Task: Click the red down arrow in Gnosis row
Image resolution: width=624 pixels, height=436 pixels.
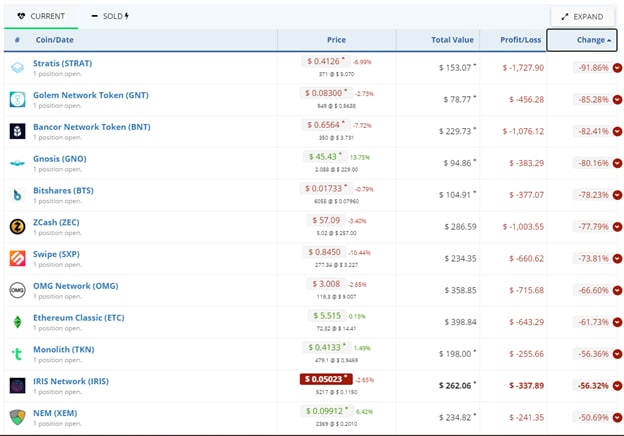Action: point(617,163)
